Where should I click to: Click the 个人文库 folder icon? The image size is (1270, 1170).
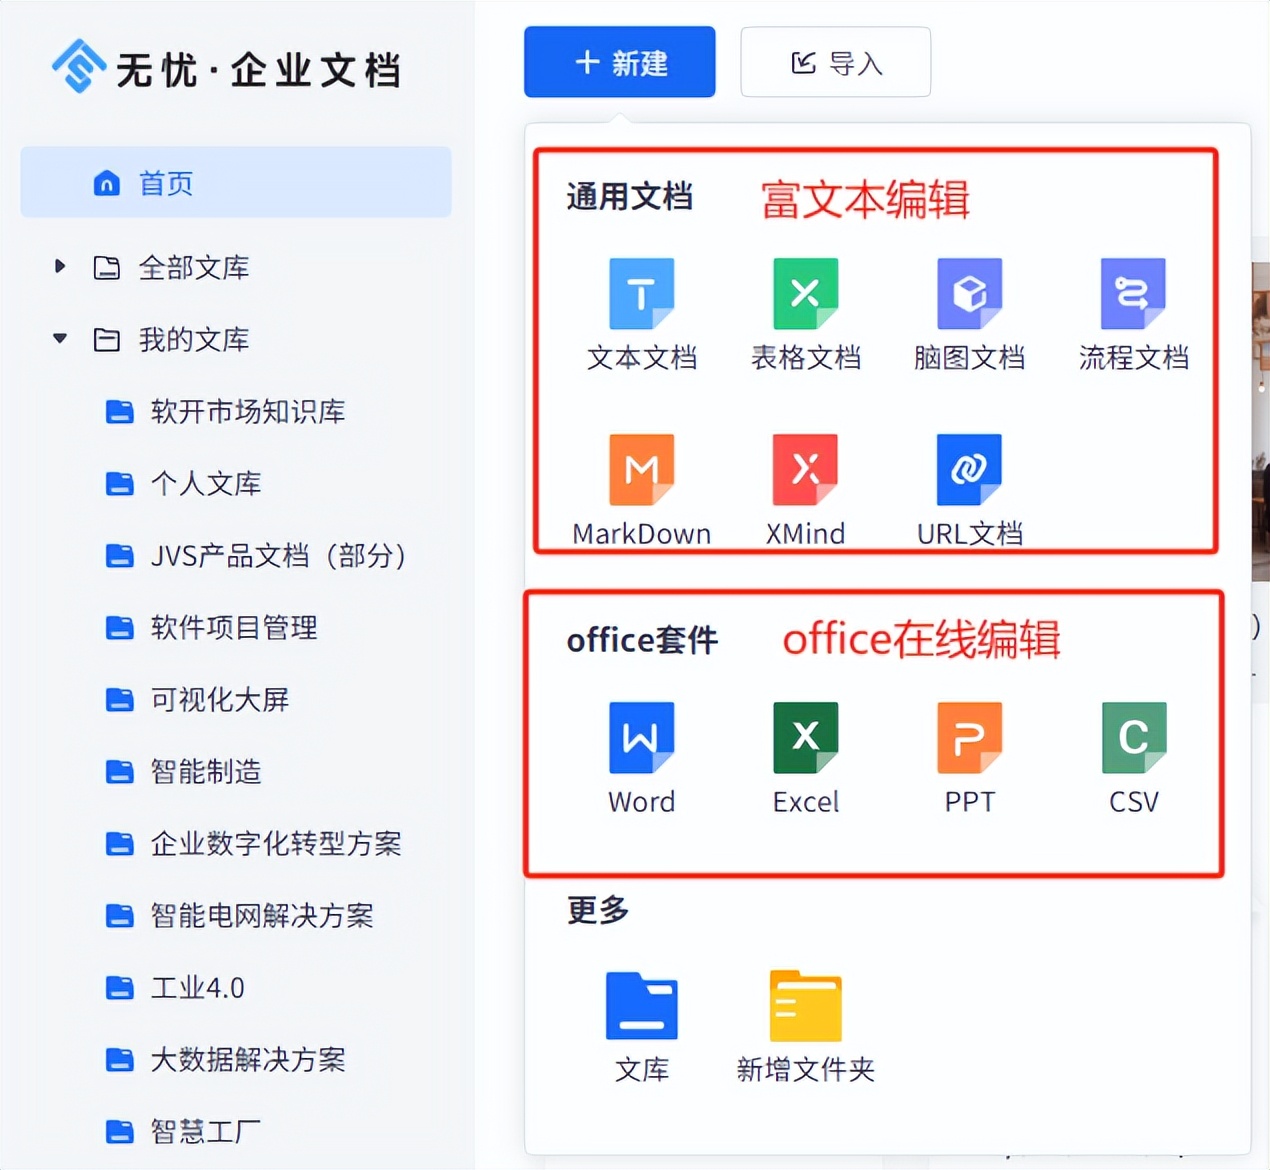(x=120, y=484)
